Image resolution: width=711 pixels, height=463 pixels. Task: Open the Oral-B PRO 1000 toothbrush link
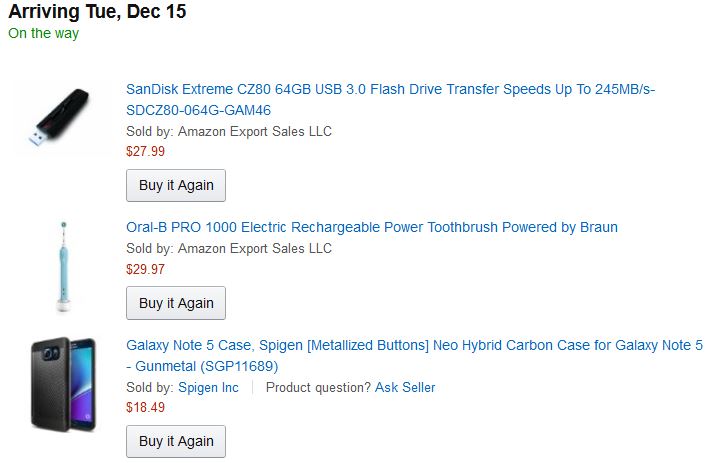pyautogui.click(x=371, y=227)
